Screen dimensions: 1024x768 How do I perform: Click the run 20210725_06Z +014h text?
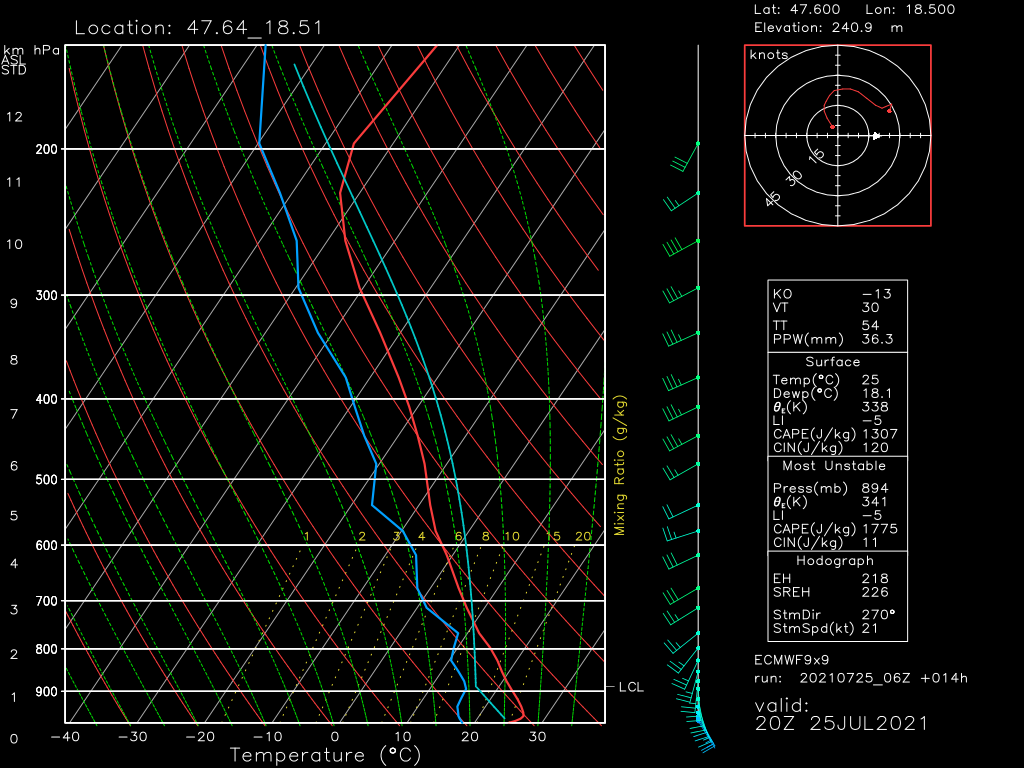point(860,678)
